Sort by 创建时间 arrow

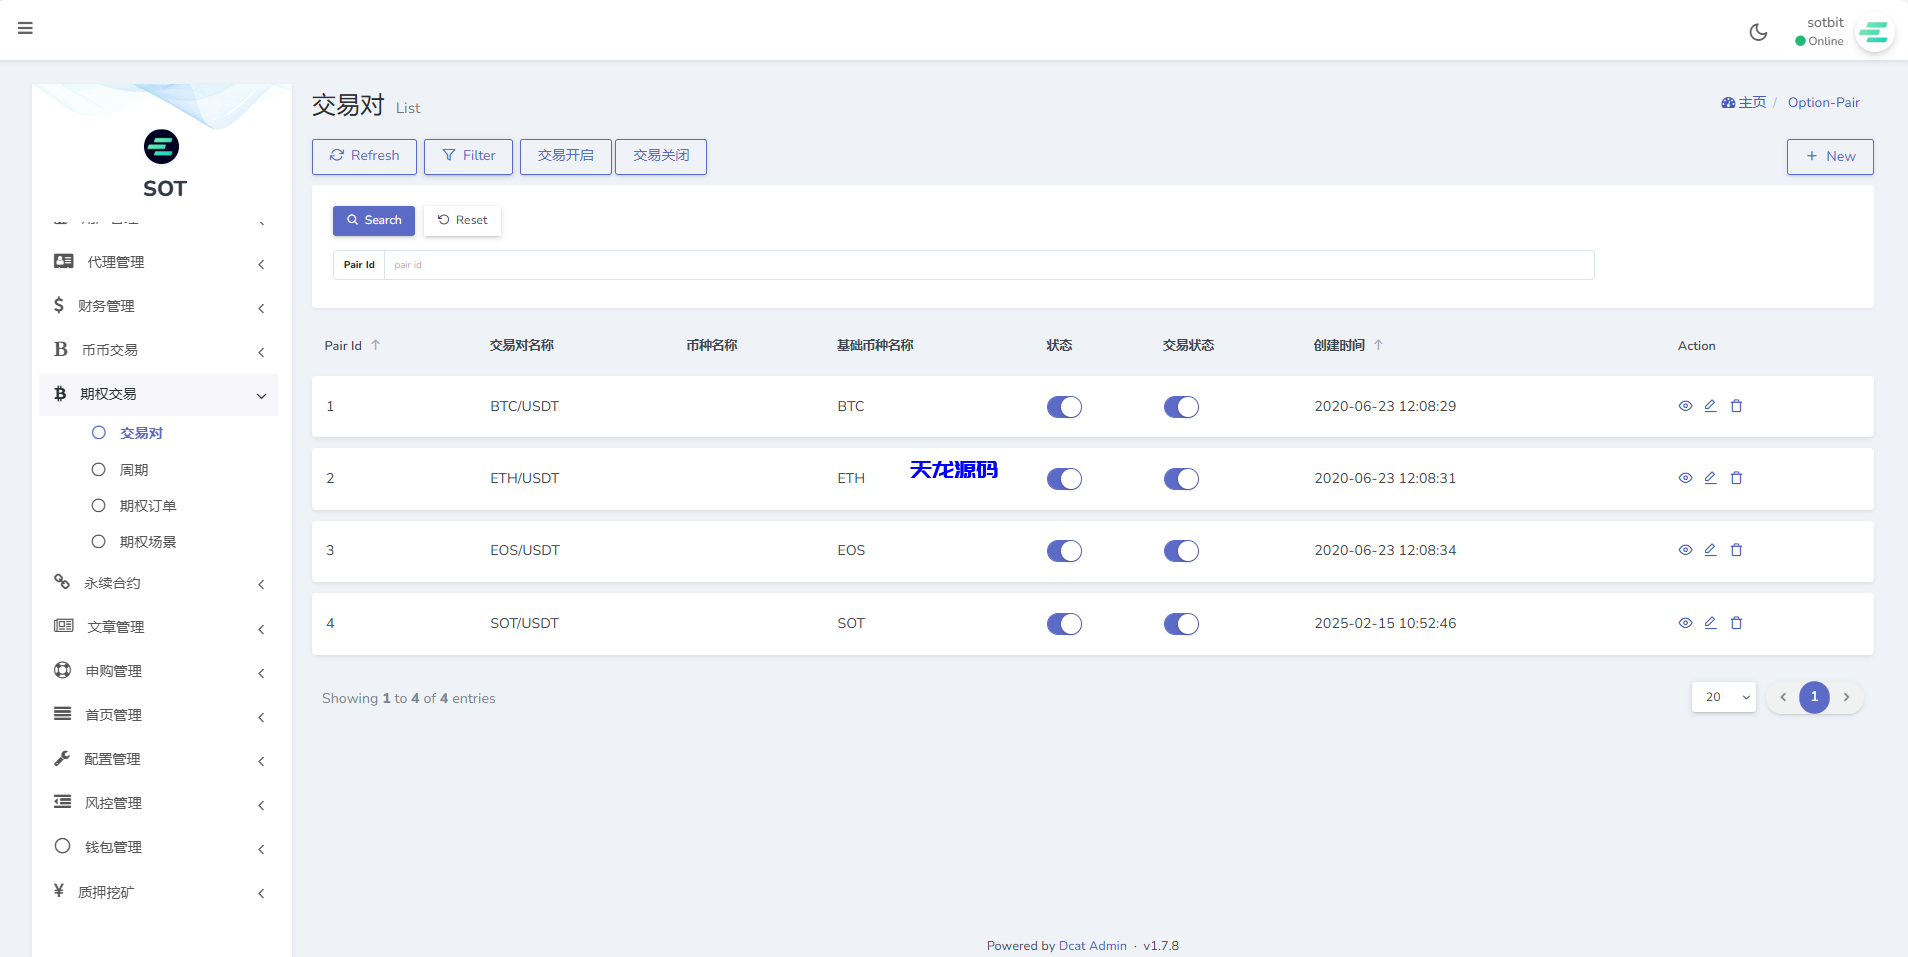pyautogui.click(x=1378, y=345)
